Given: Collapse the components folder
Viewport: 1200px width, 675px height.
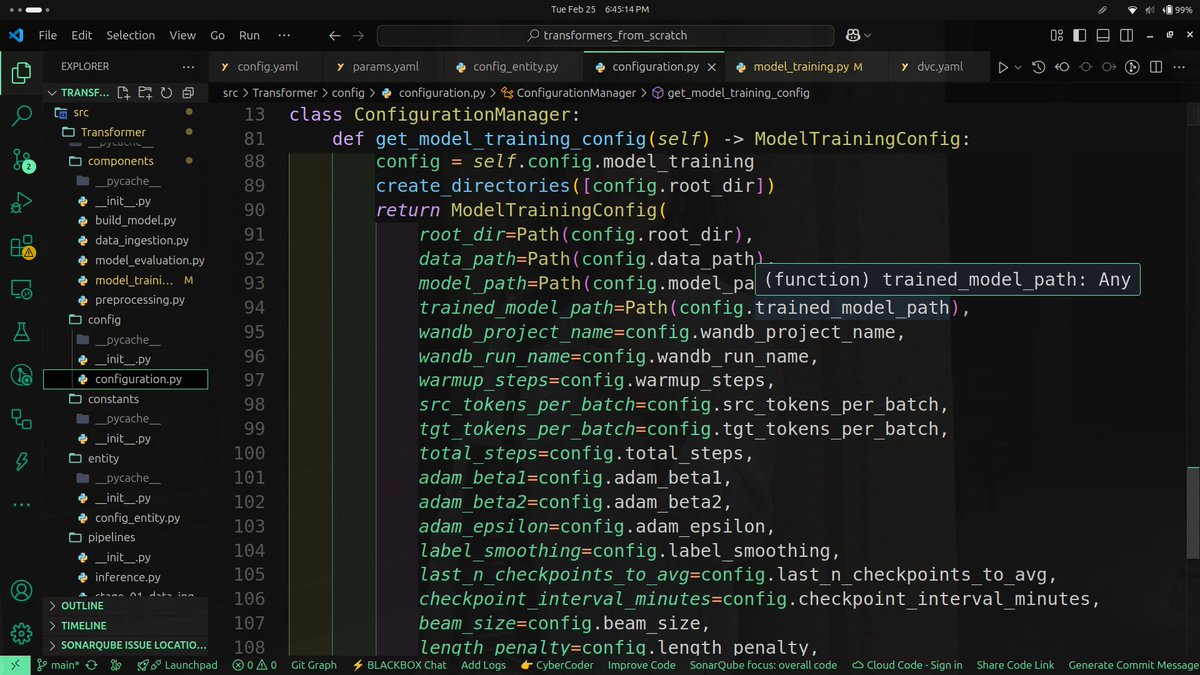Looking at the screenshot, I should tap(120, 161).
